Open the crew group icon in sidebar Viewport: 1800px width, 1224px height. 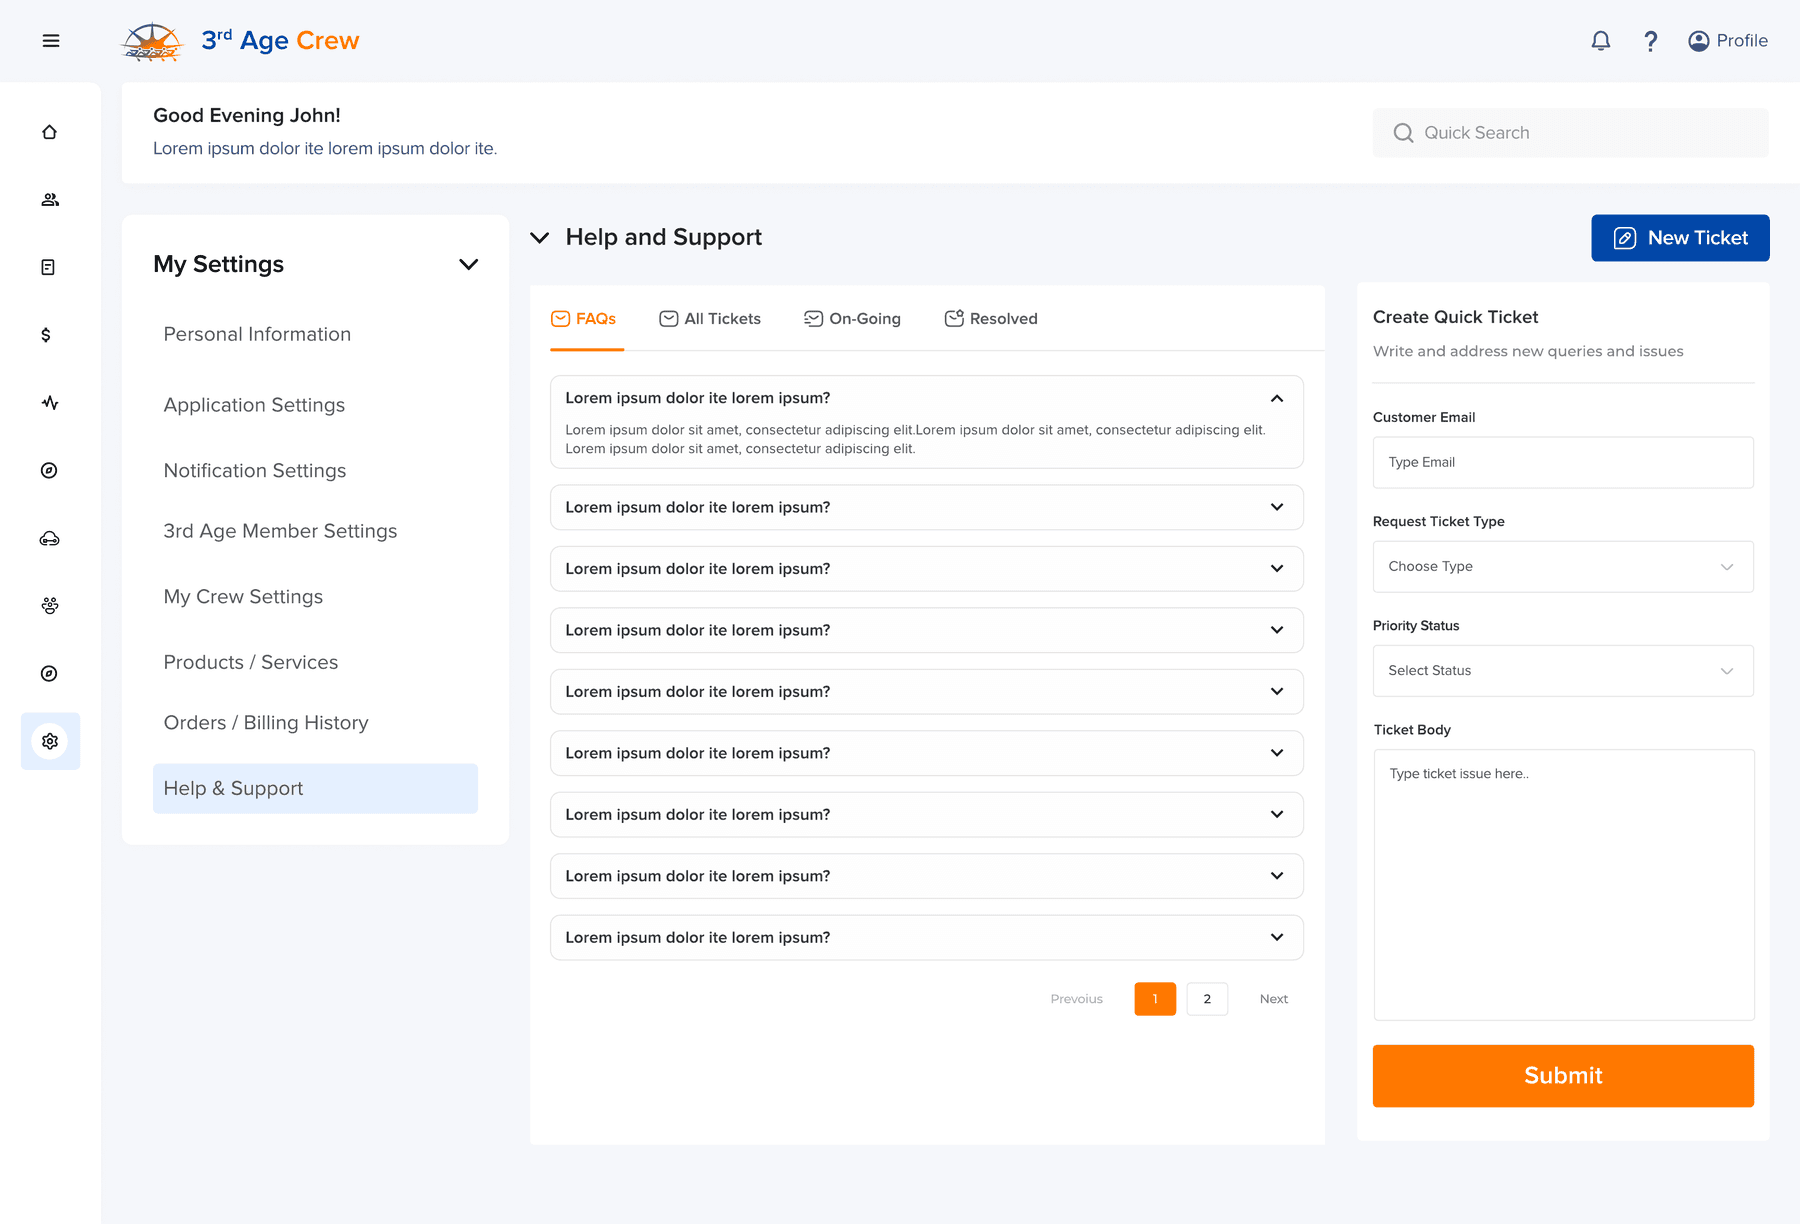pyautogui.click(x=49, y=606)
